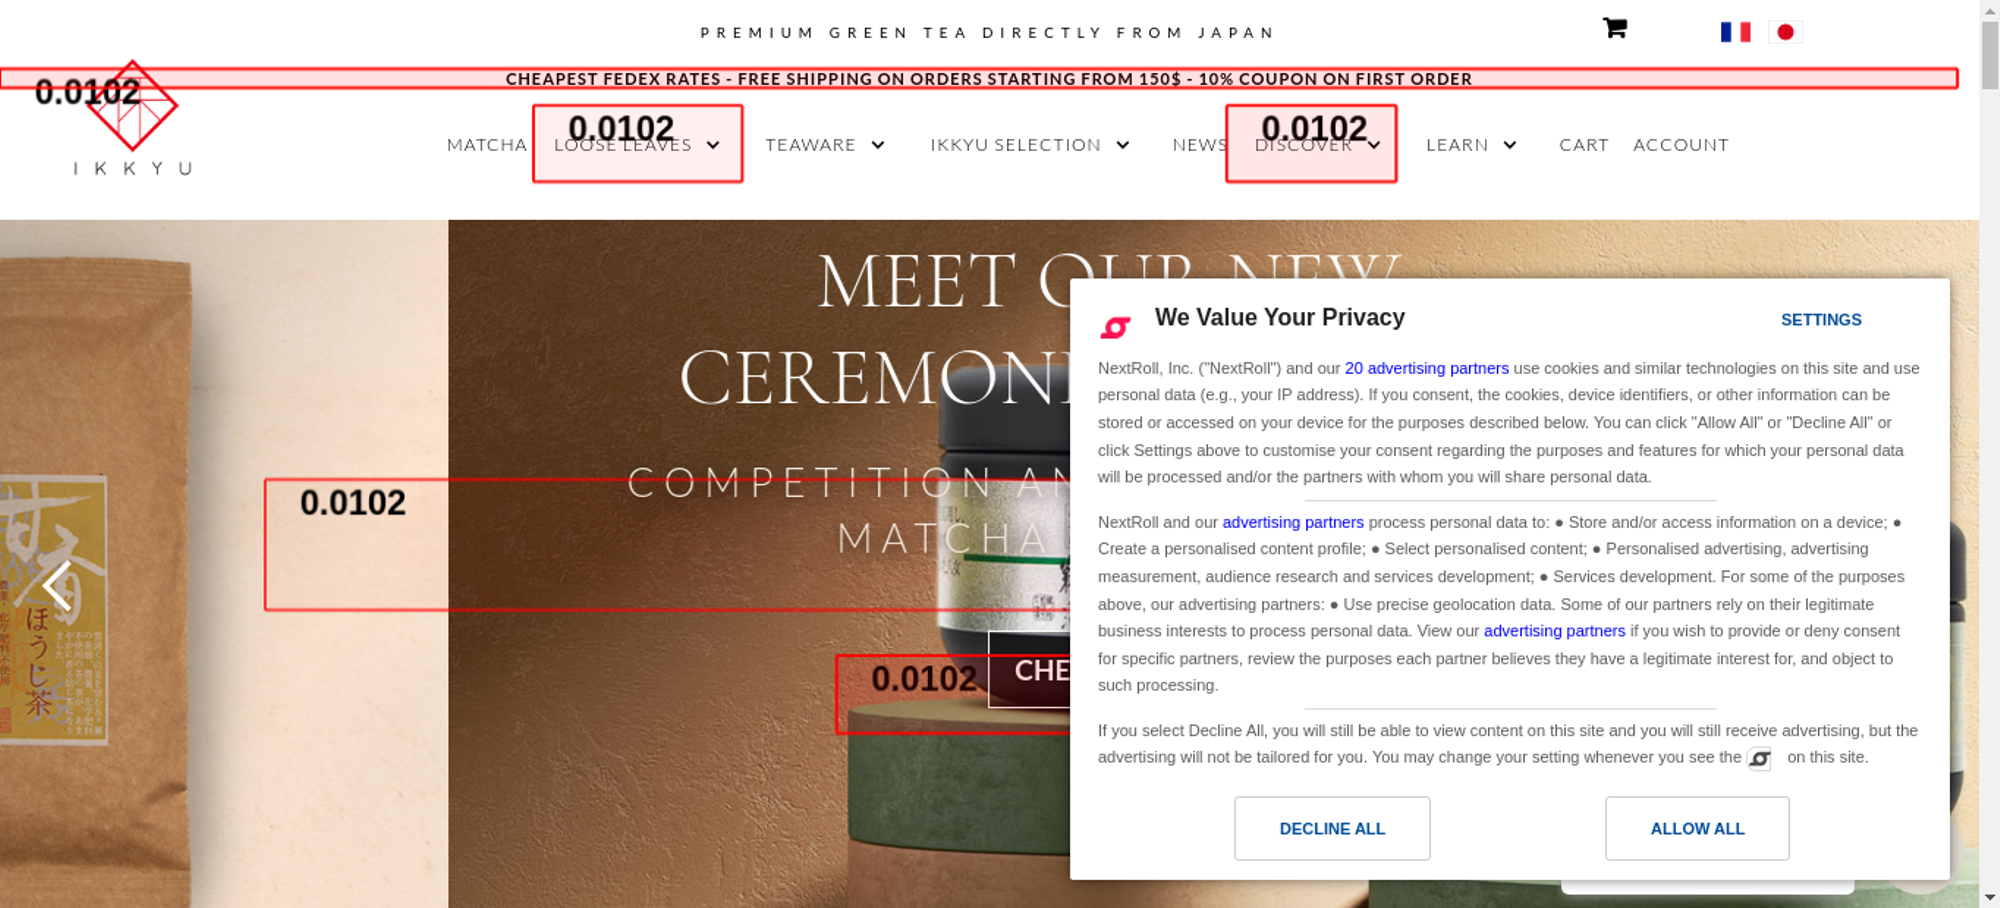2000x908 pixels.
Task: Open the 20 advertising partners link
Action: click(1426, 368)
